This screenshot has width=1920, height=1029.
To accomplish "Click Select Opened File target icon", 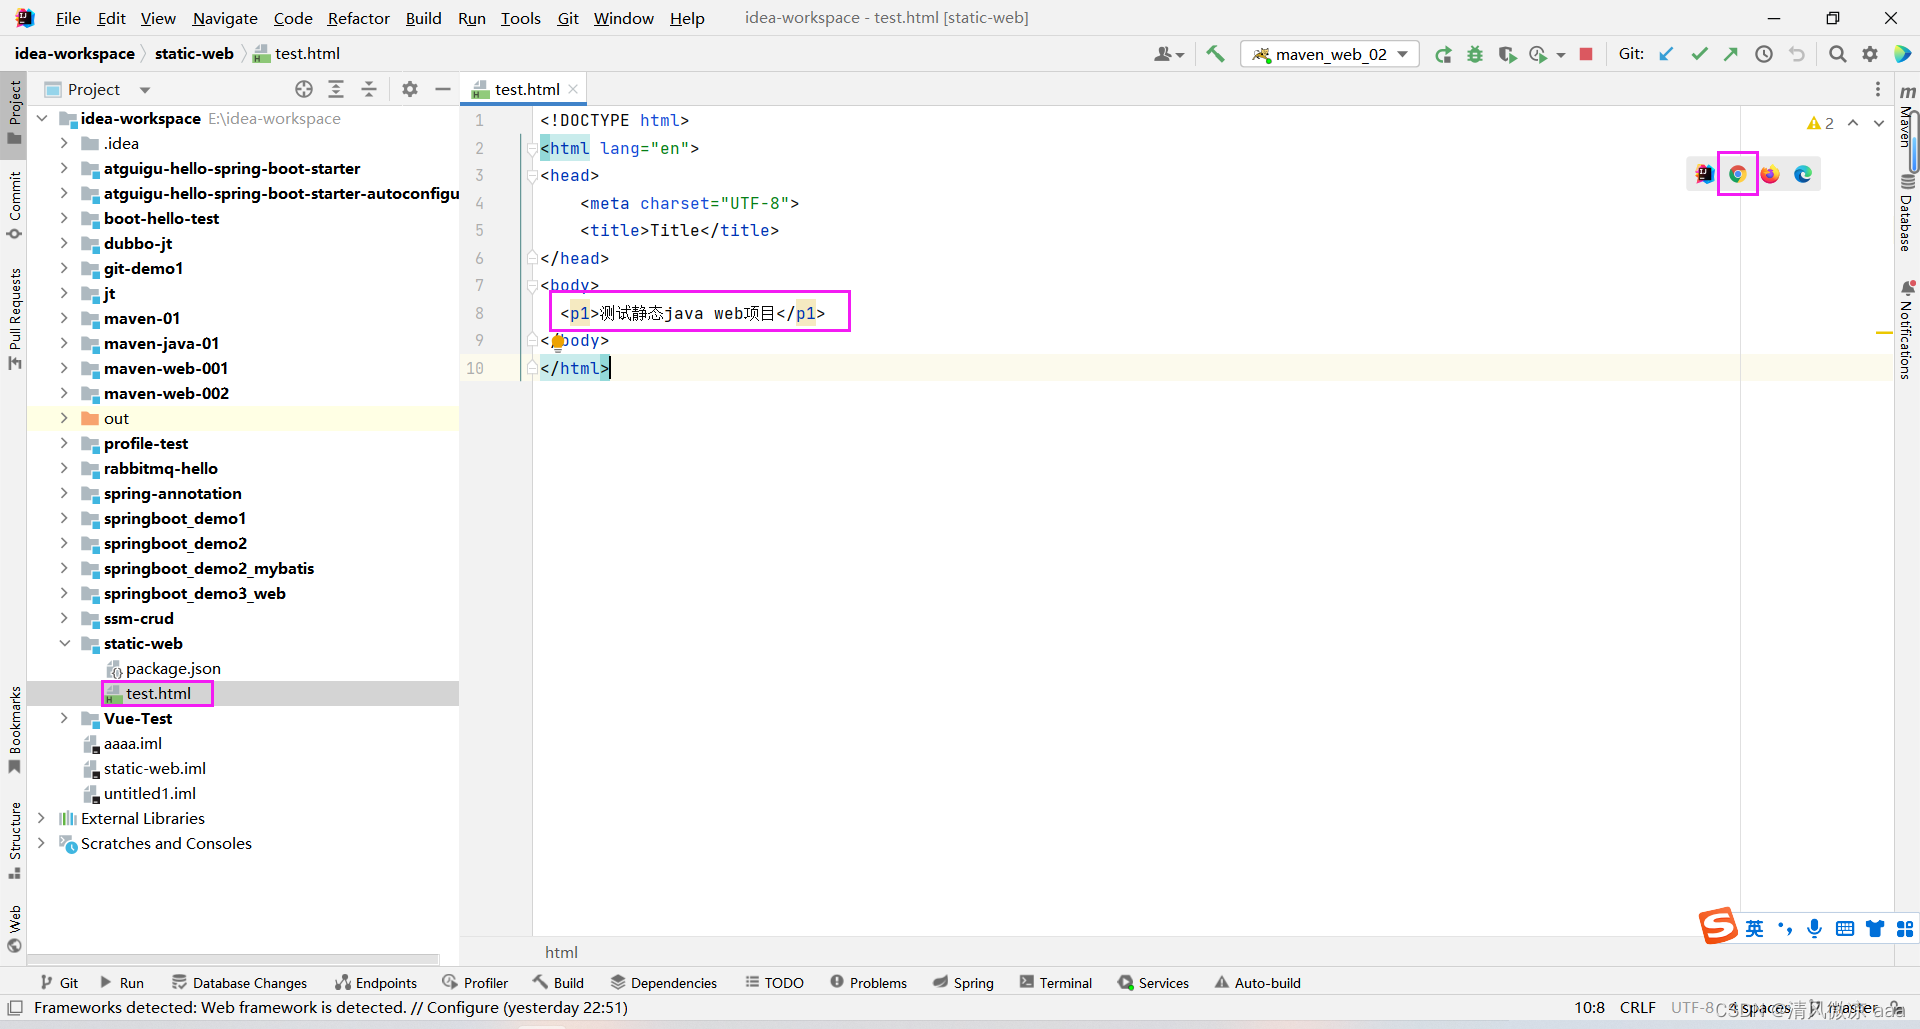I will 304,89.
